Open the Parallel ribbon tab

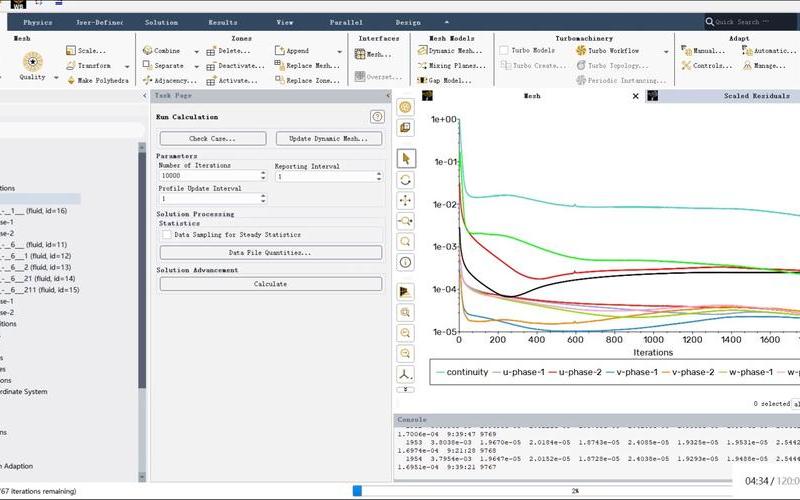(x=346, y=22)
